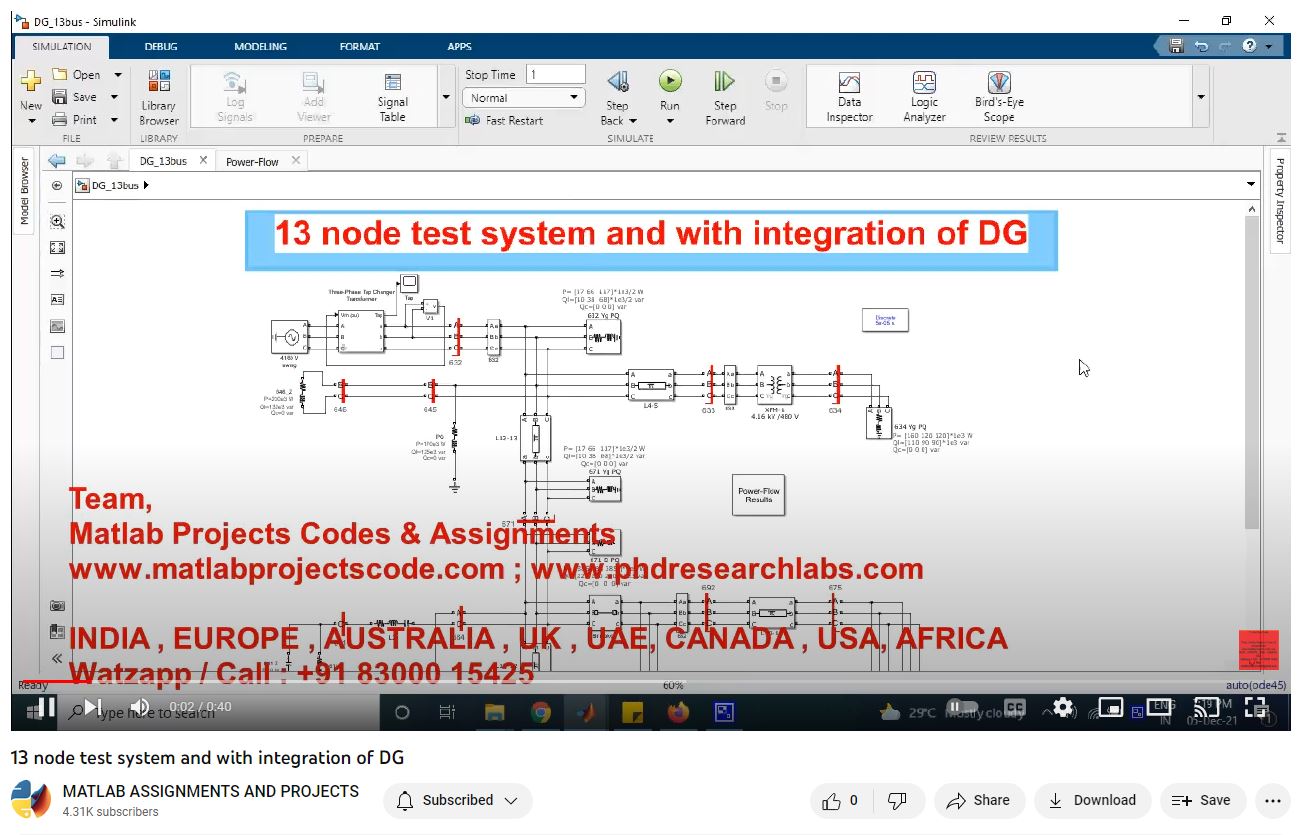Click the Step Forward icon
Screen dimensions: 1300x835
725,82
